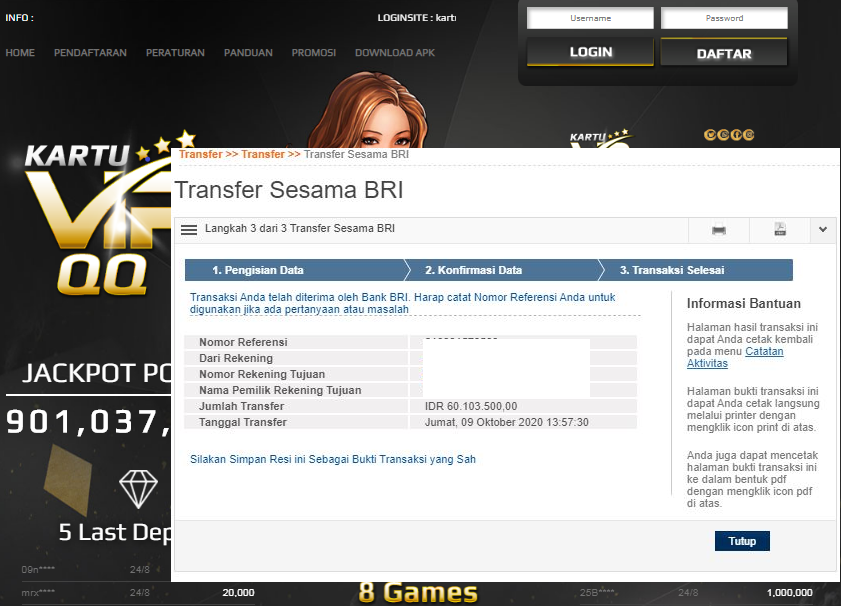Click the 5 Last Dep heading
This screenshot has height=606, width=841.
click(115, 532)
